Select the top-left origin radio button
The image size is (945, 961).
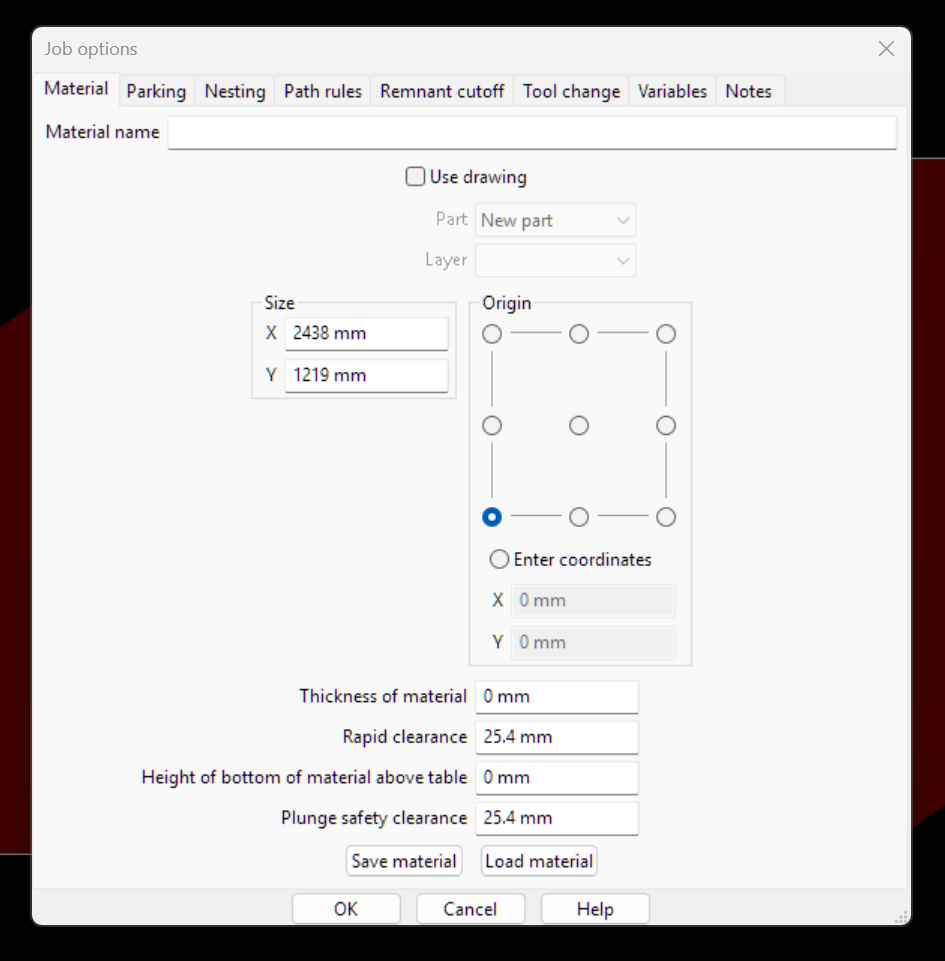pos(492,334)
